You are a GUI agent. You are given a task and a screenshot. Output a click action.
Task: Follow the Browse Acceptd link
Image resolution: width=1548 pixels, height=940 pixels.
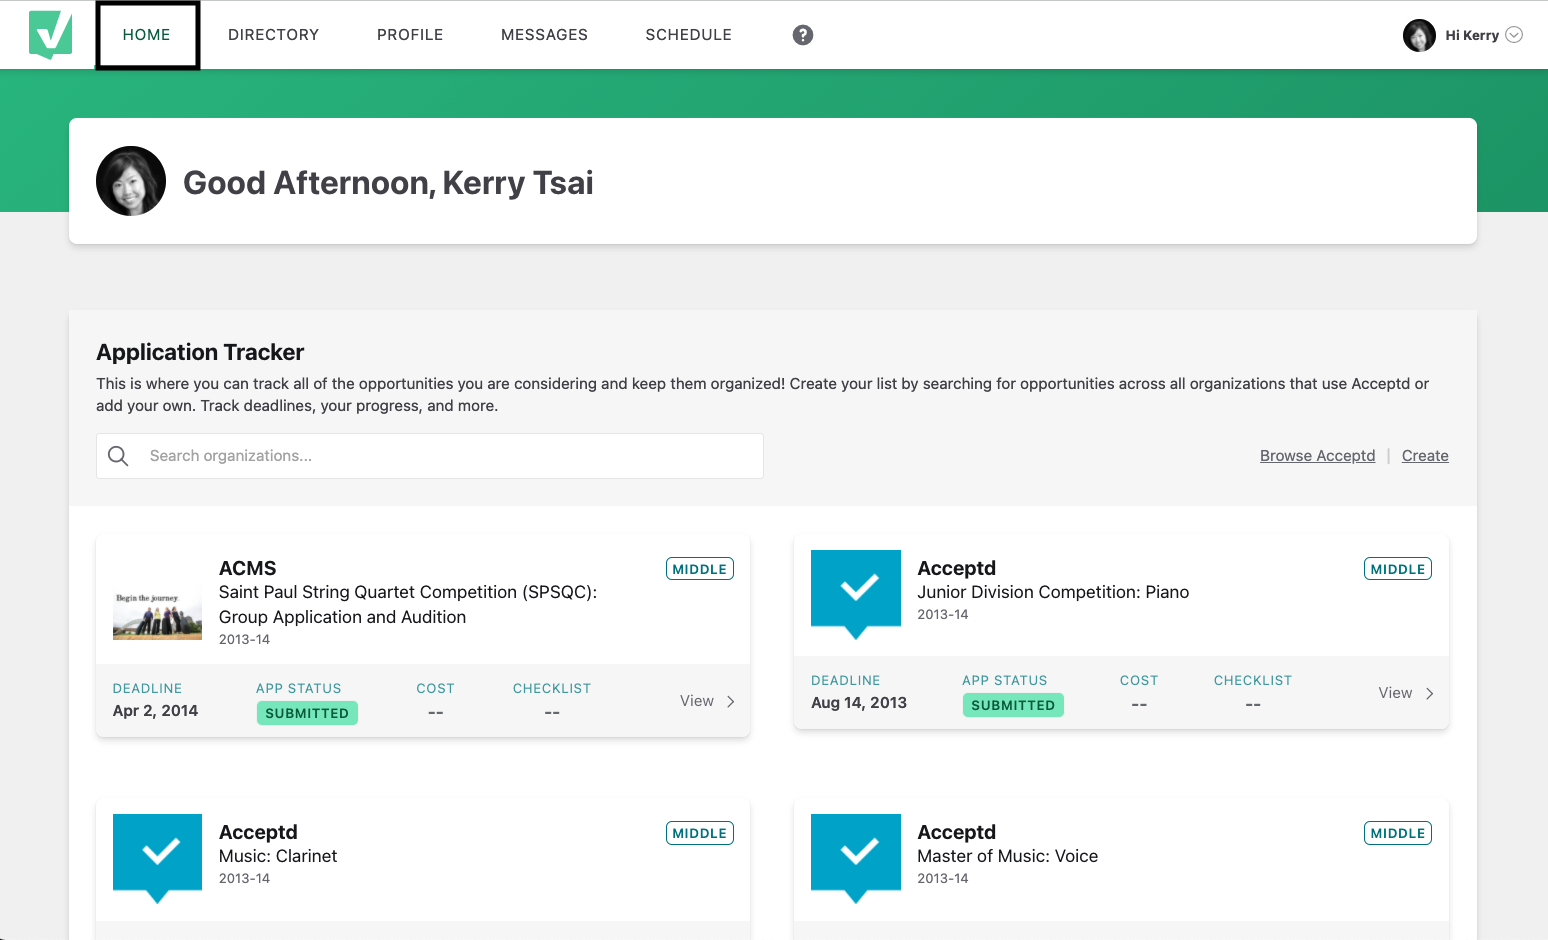[1317, 456]
